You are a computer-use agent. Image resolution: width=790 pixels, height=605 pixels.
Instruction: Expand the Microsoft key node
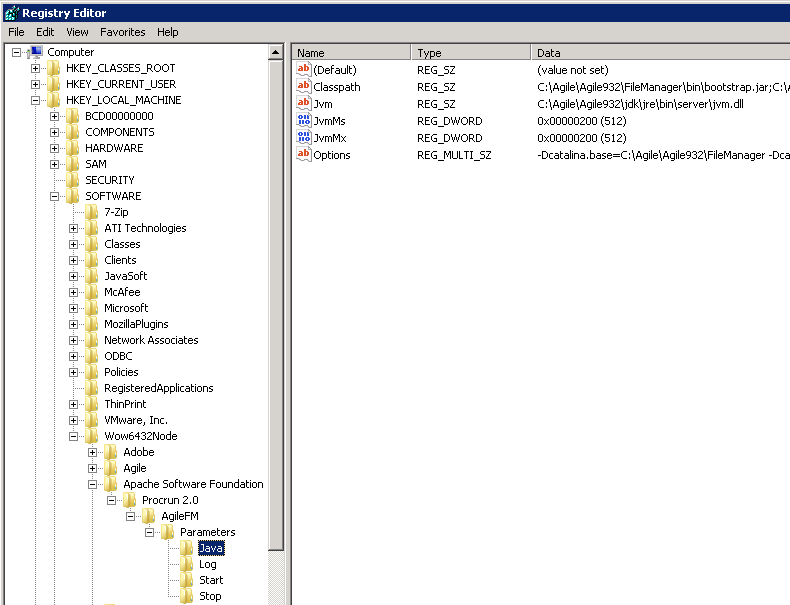74,308
